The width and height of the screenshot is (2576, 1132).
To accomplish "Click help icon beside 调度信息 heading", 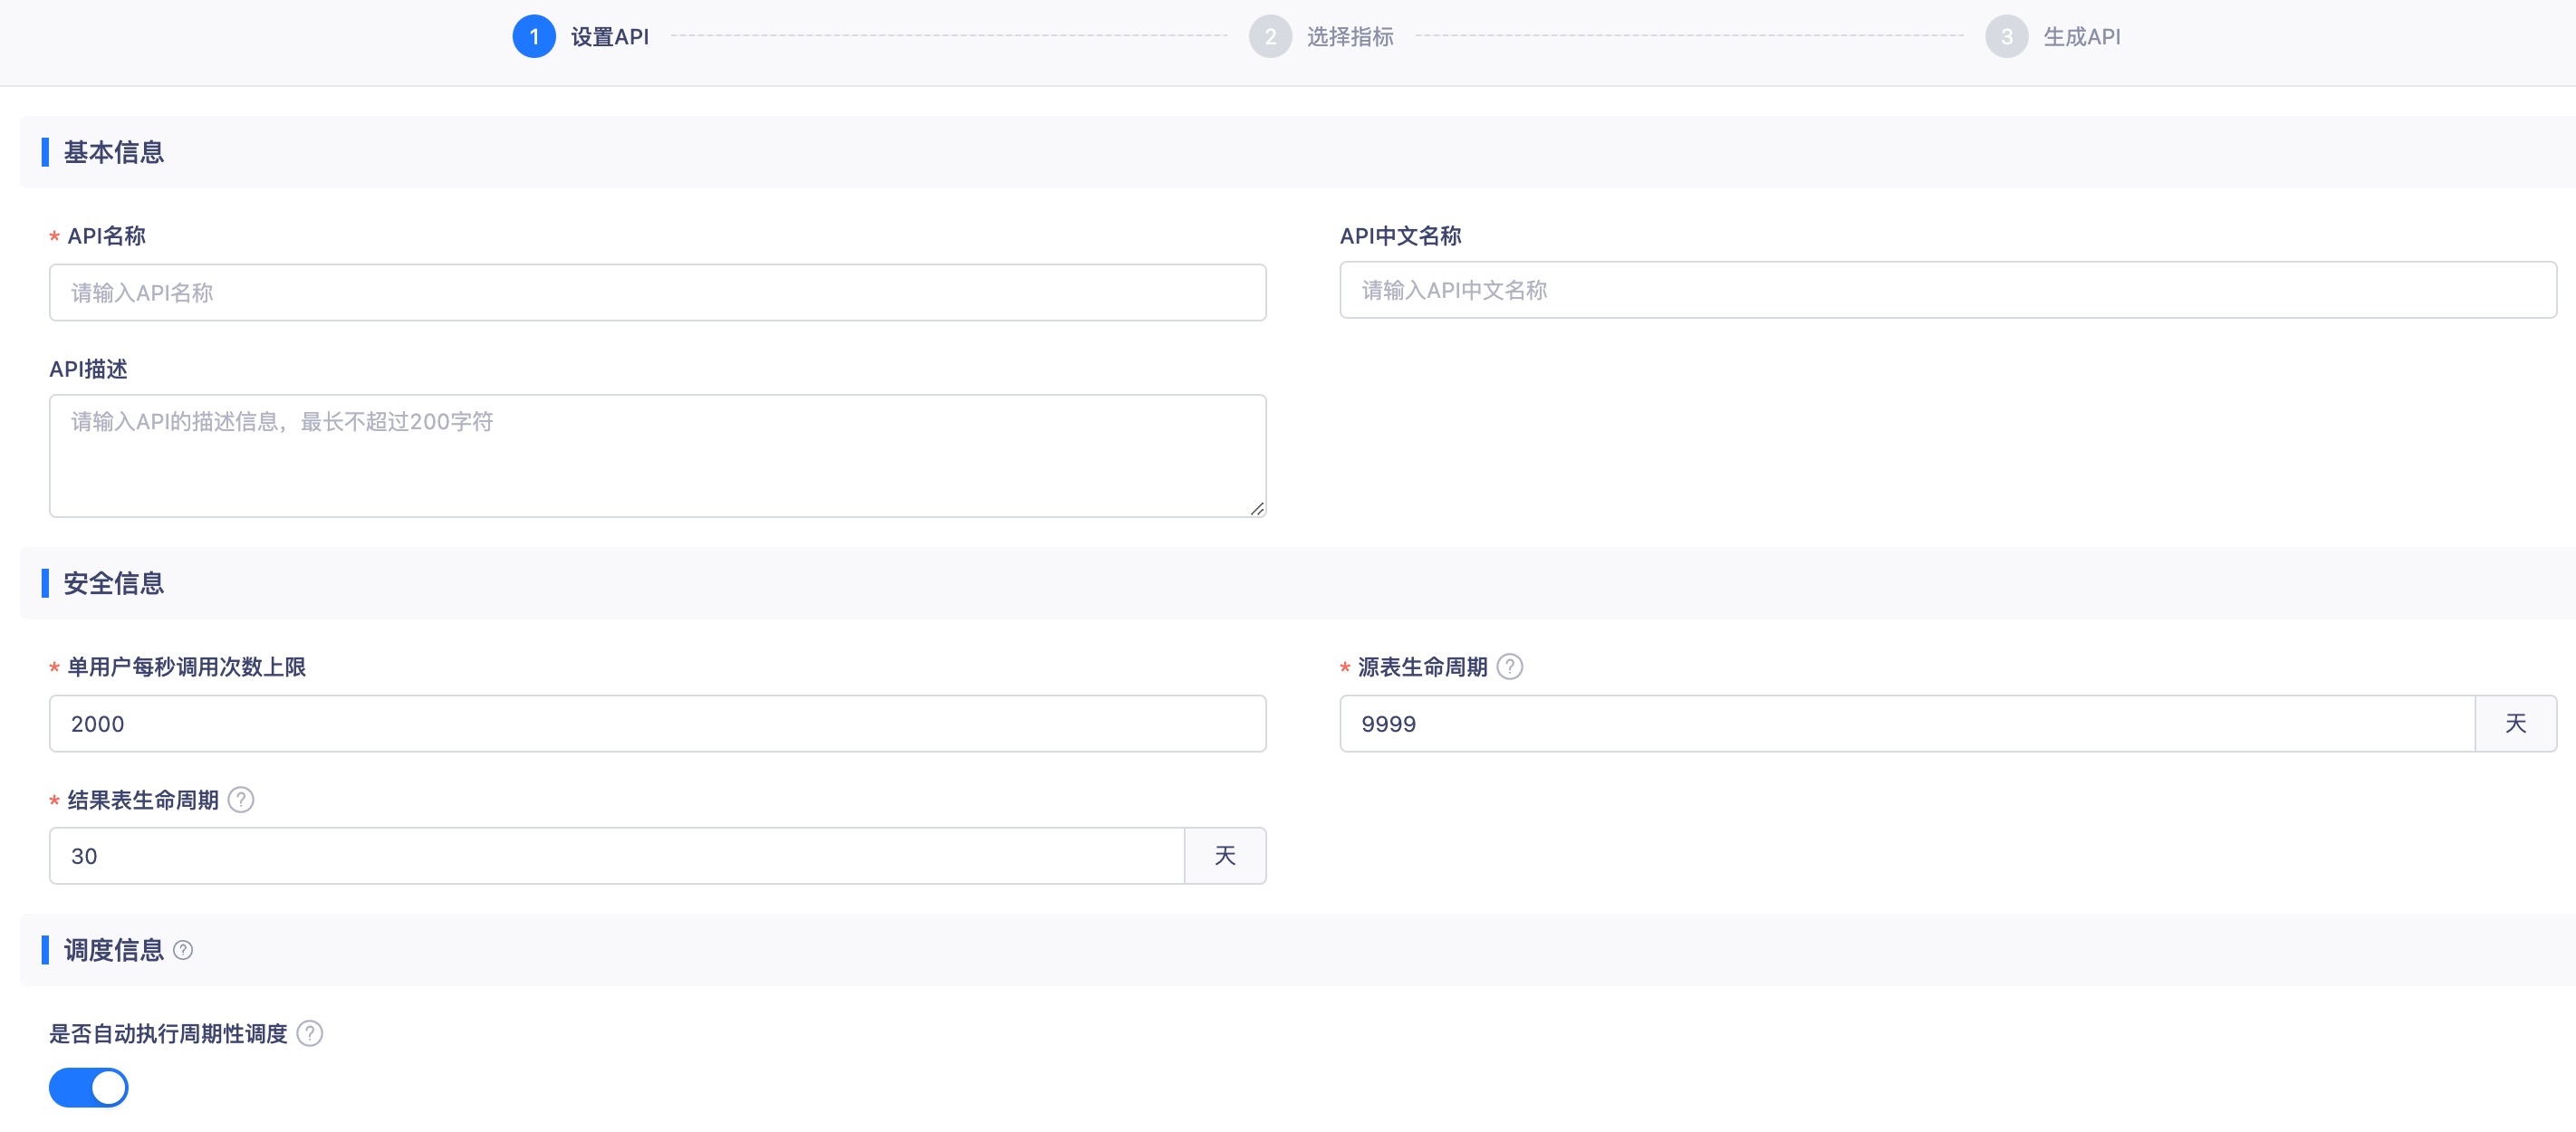I will pyautogui.click(x=183, y=950).
